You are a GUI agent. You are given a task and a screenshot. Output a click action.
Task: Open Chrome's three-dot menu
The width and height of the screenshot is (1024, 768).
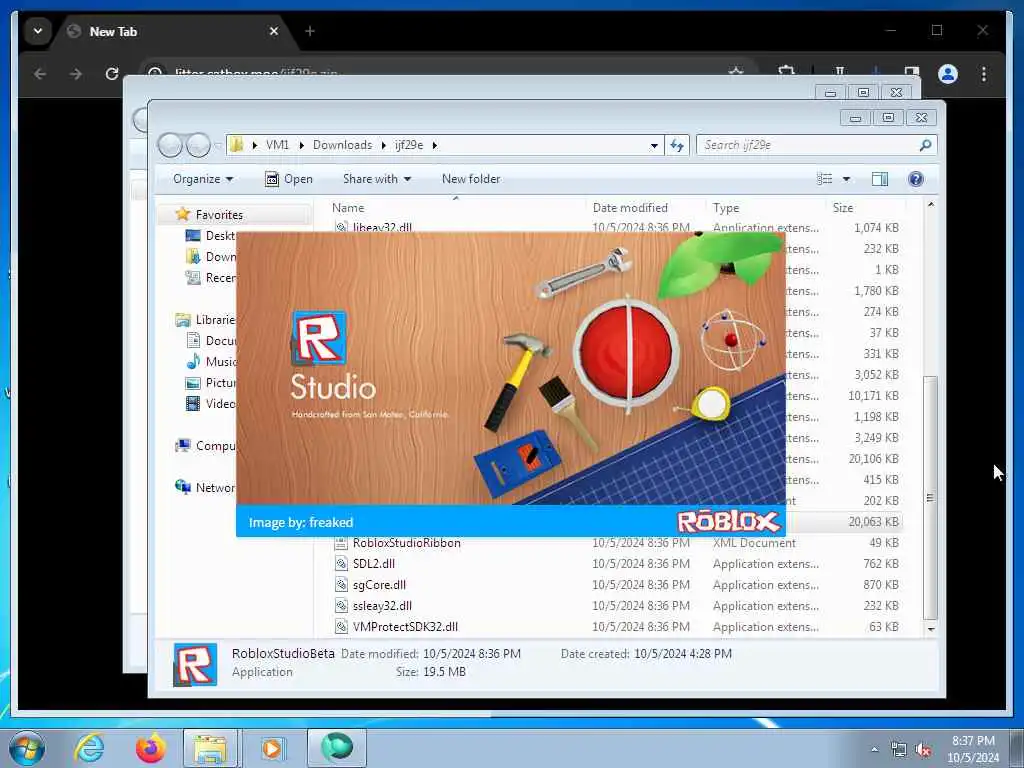(984, 74)
